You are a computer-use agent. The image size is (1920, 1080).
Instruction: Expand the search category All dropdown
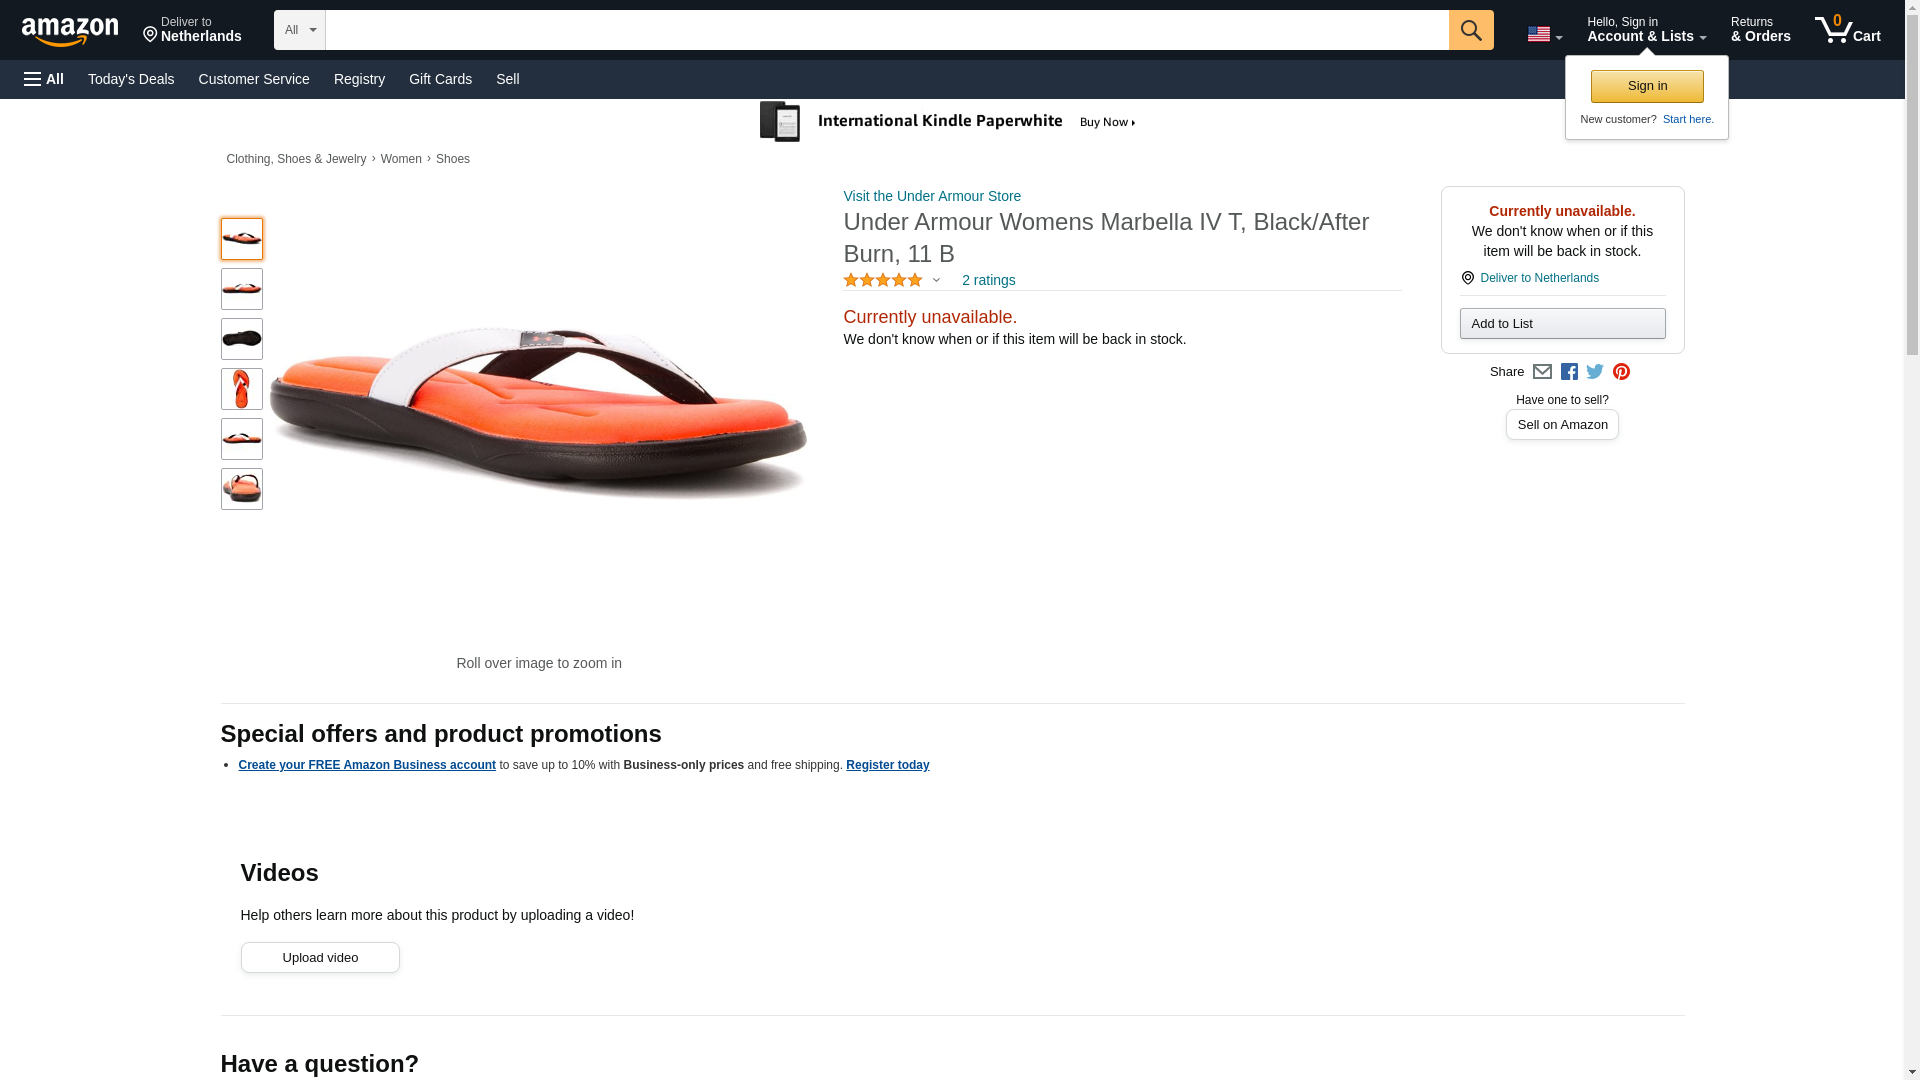[299, 30]
